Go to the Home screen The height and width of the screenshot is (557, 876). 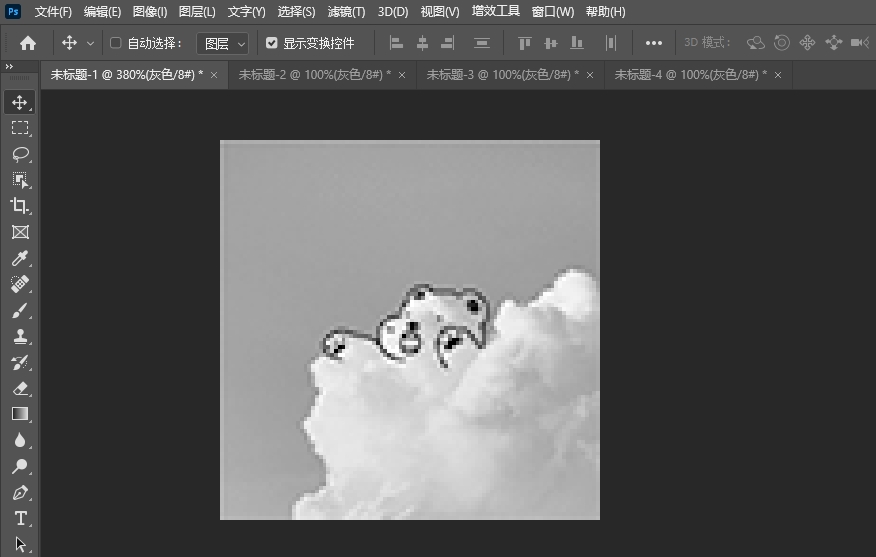click(28, 43)
